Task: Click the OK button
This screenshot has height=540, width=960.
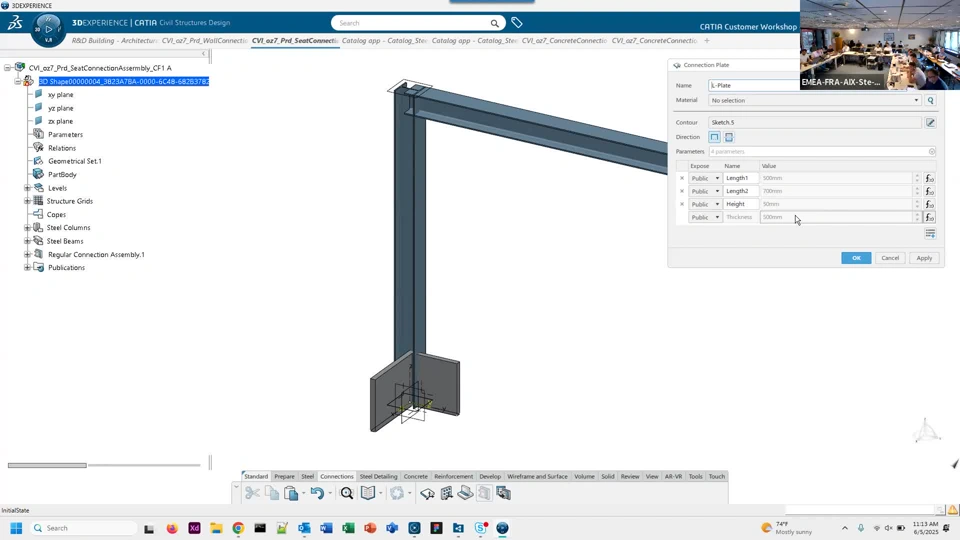Action: pyautogui.click(x=856, y=258)
